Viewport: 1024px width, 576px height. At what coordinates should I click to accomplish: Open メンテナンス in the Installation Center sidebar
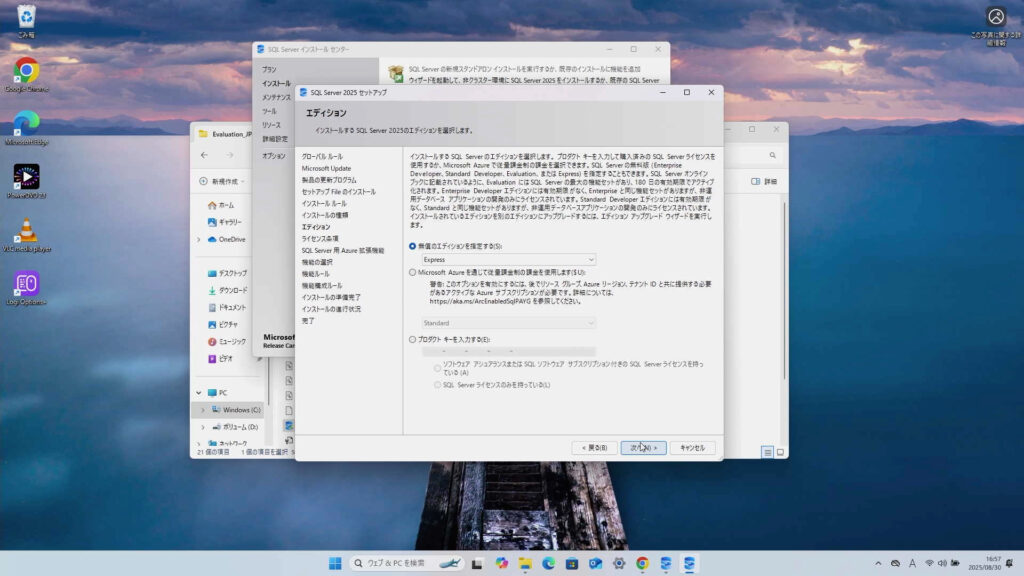276,97
